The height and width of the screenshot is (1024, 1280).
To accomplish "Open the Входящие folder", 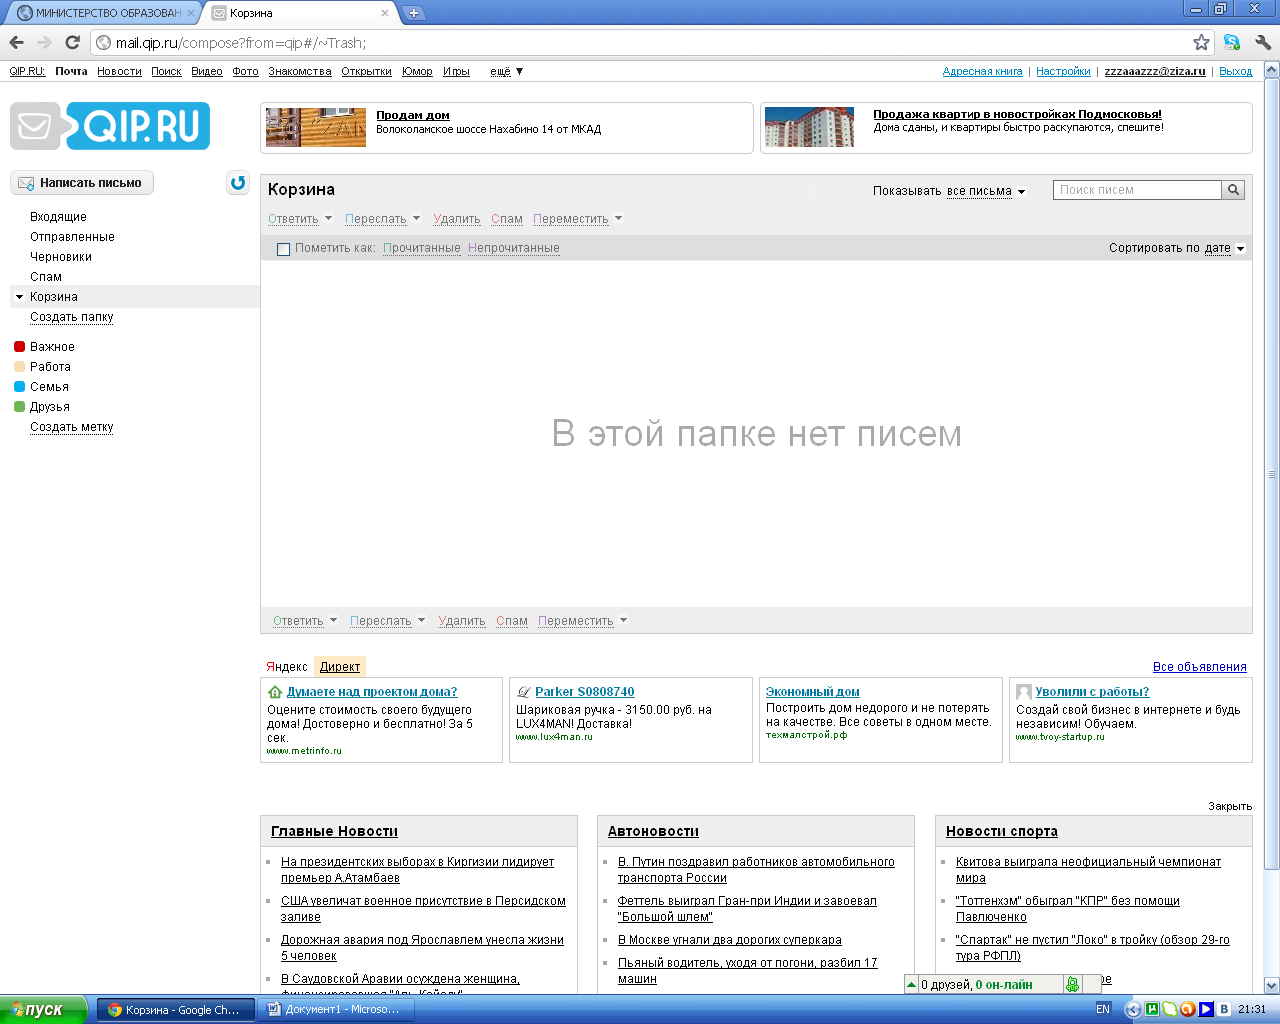I will point(58,217).
